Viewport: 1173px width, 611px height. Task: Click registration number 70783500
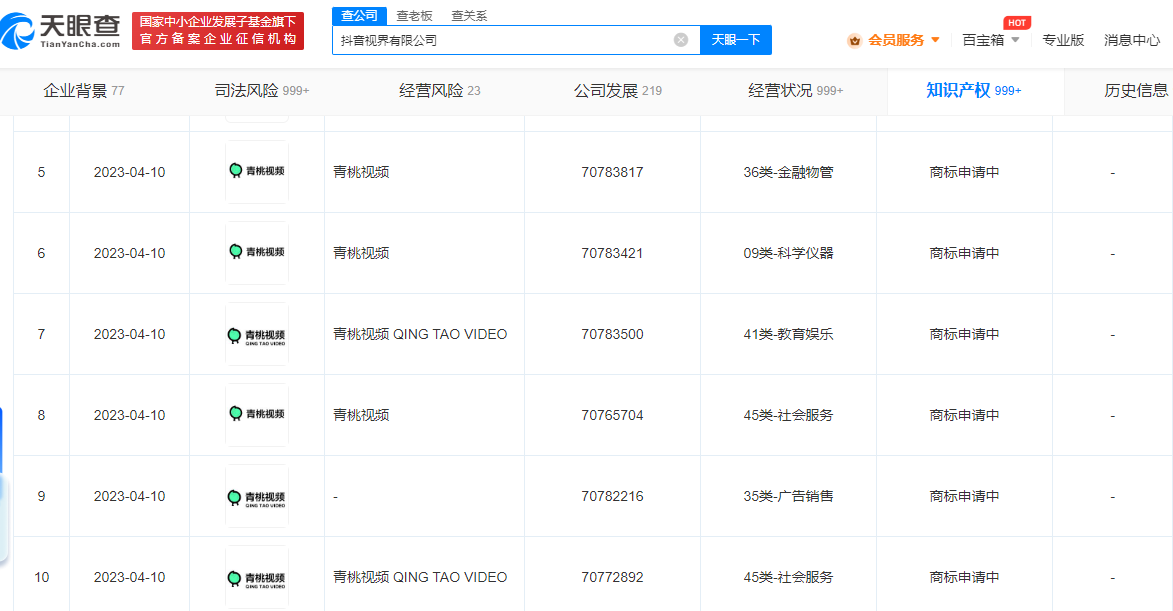[612, 334]
